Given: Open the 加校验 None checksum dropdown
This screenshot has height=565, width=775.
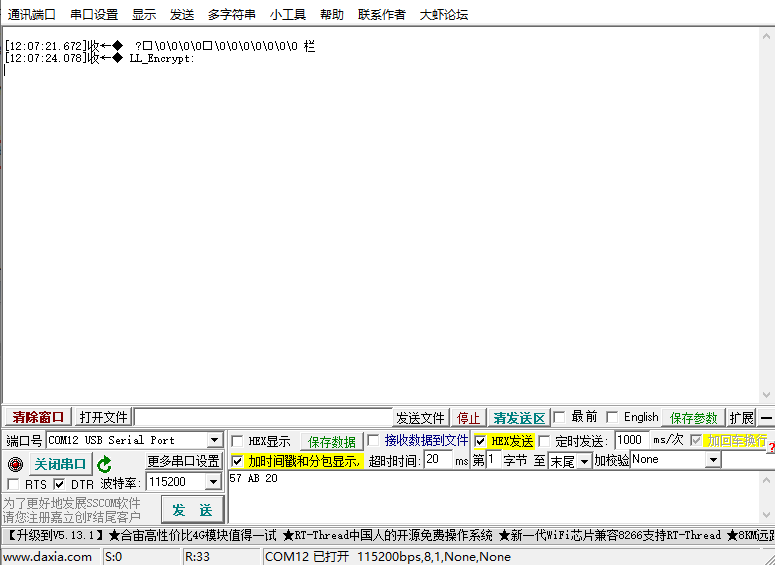Looking at the screenshot, I should point(713,460).
